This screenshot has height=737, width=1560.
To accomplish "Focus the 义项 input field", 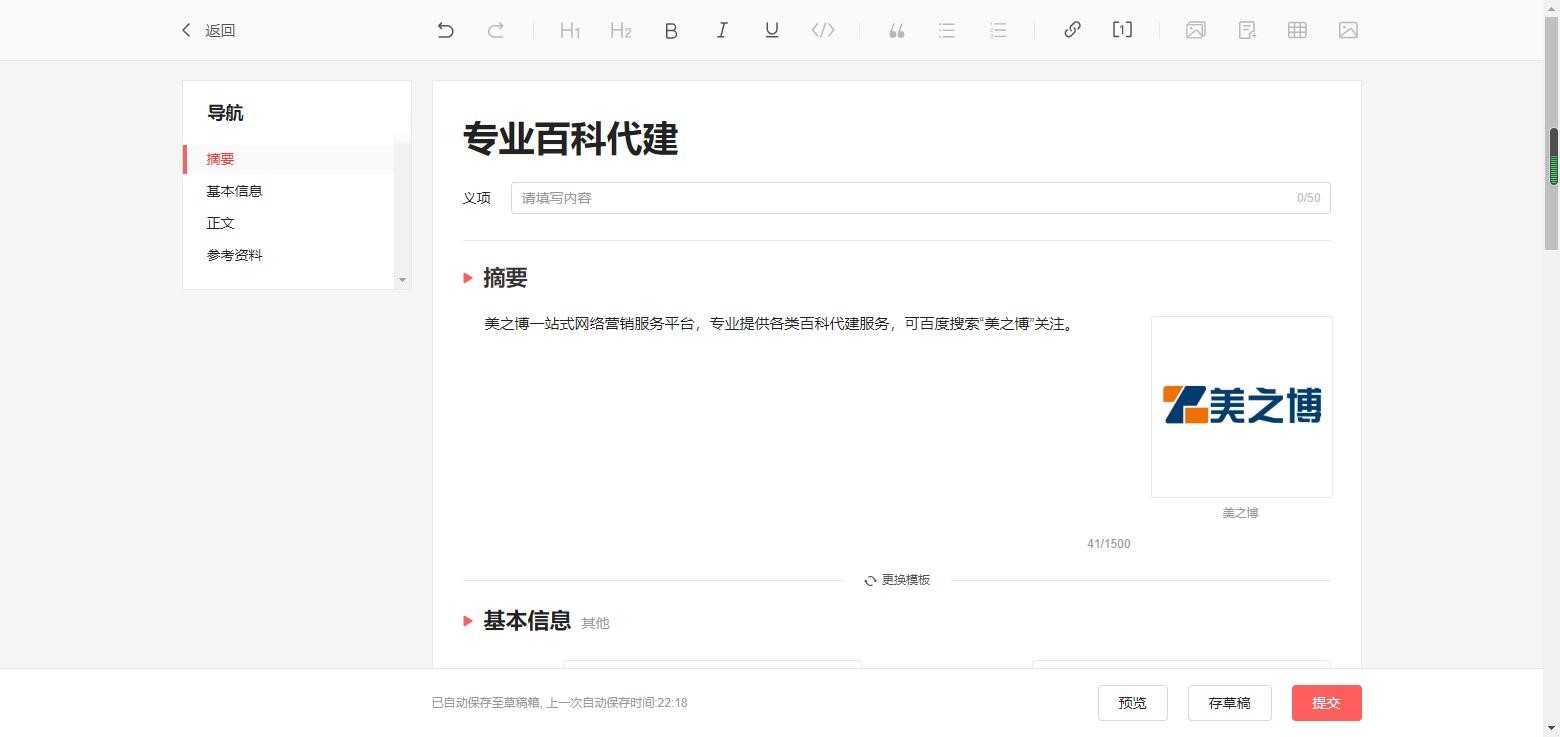I will [x=920, y=198].
